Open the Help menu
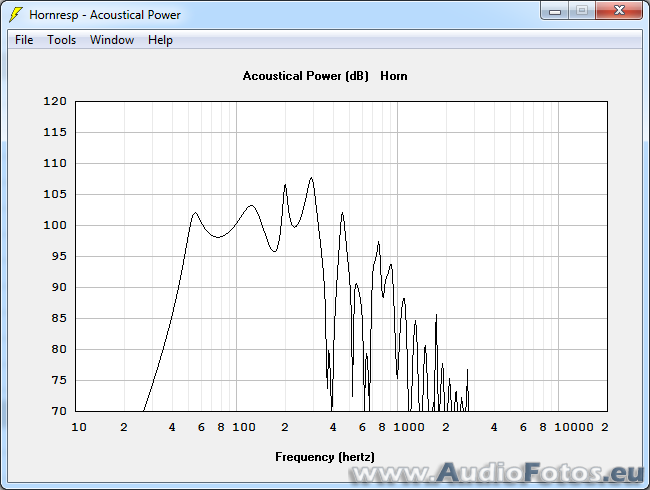The width and height of the screenshot is (650, 490). pos(160,40)
